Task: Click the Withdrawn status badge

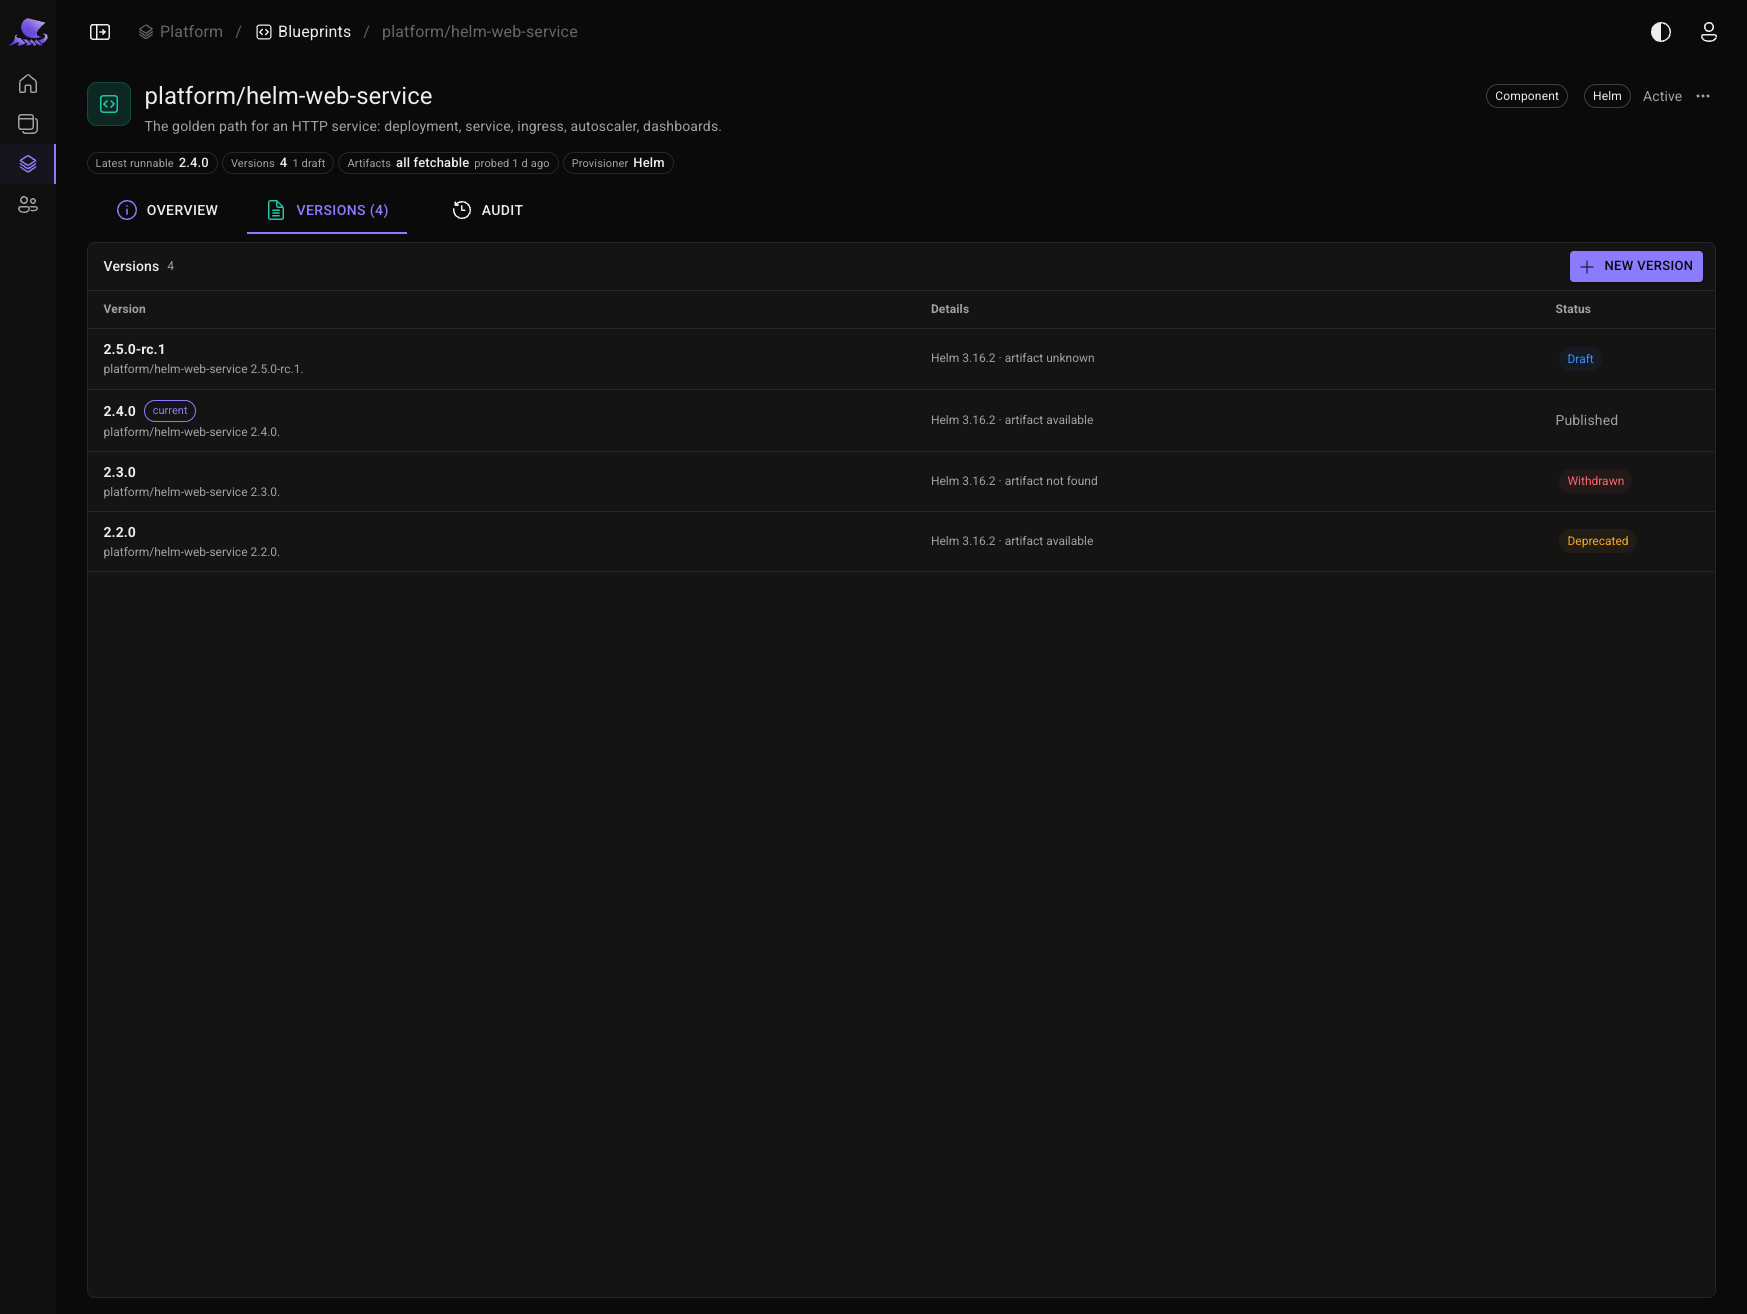Action: 1595,481
